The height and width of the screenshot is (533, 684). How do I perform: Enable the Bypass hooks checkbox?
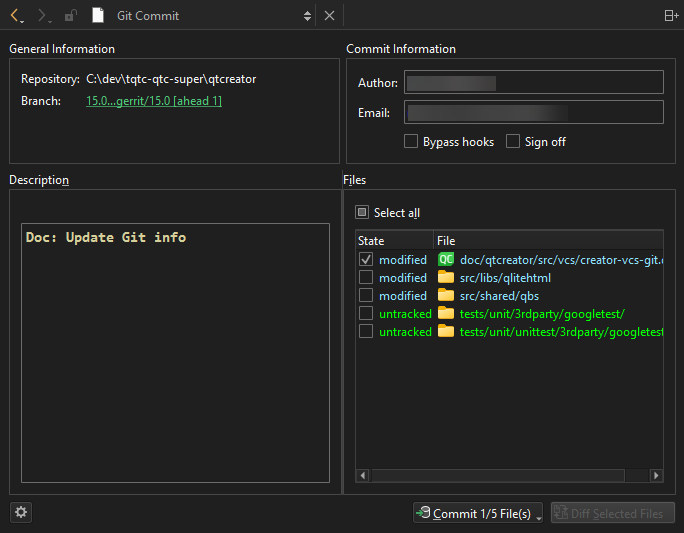[411, 142]
